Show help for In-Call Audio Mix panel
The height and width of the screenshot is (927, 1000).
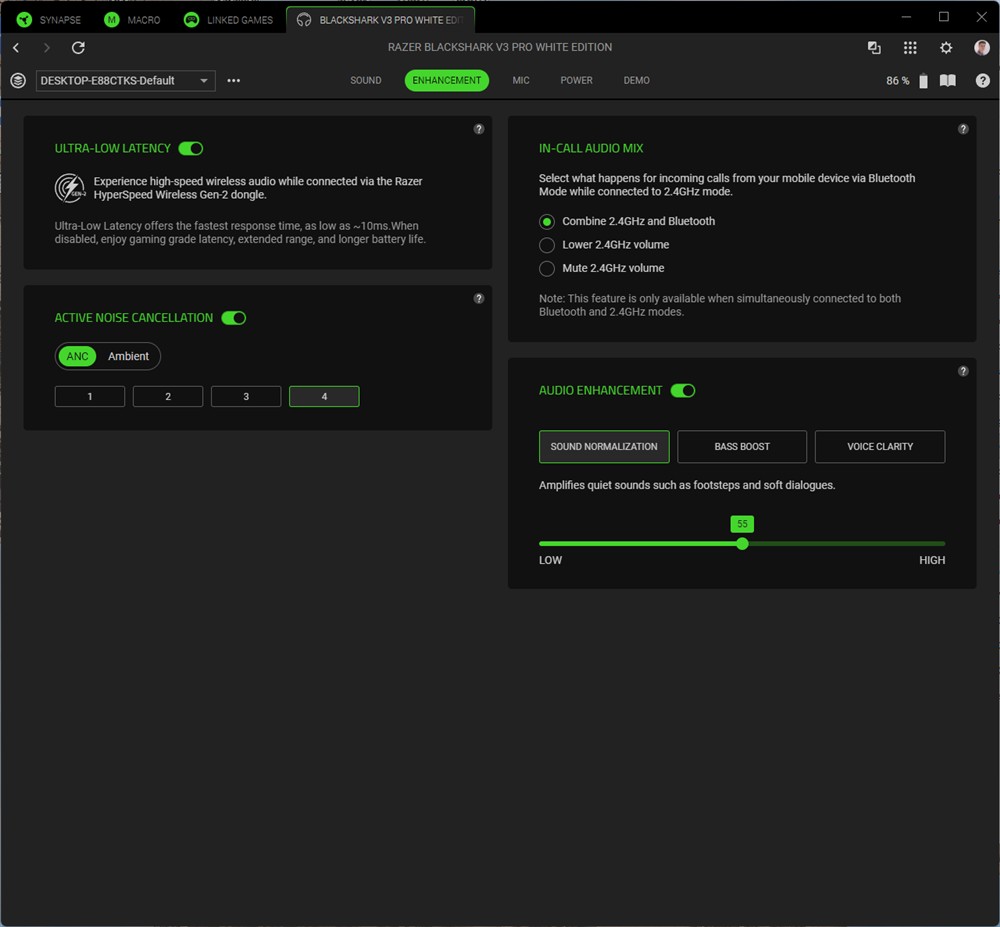[963, 129]
